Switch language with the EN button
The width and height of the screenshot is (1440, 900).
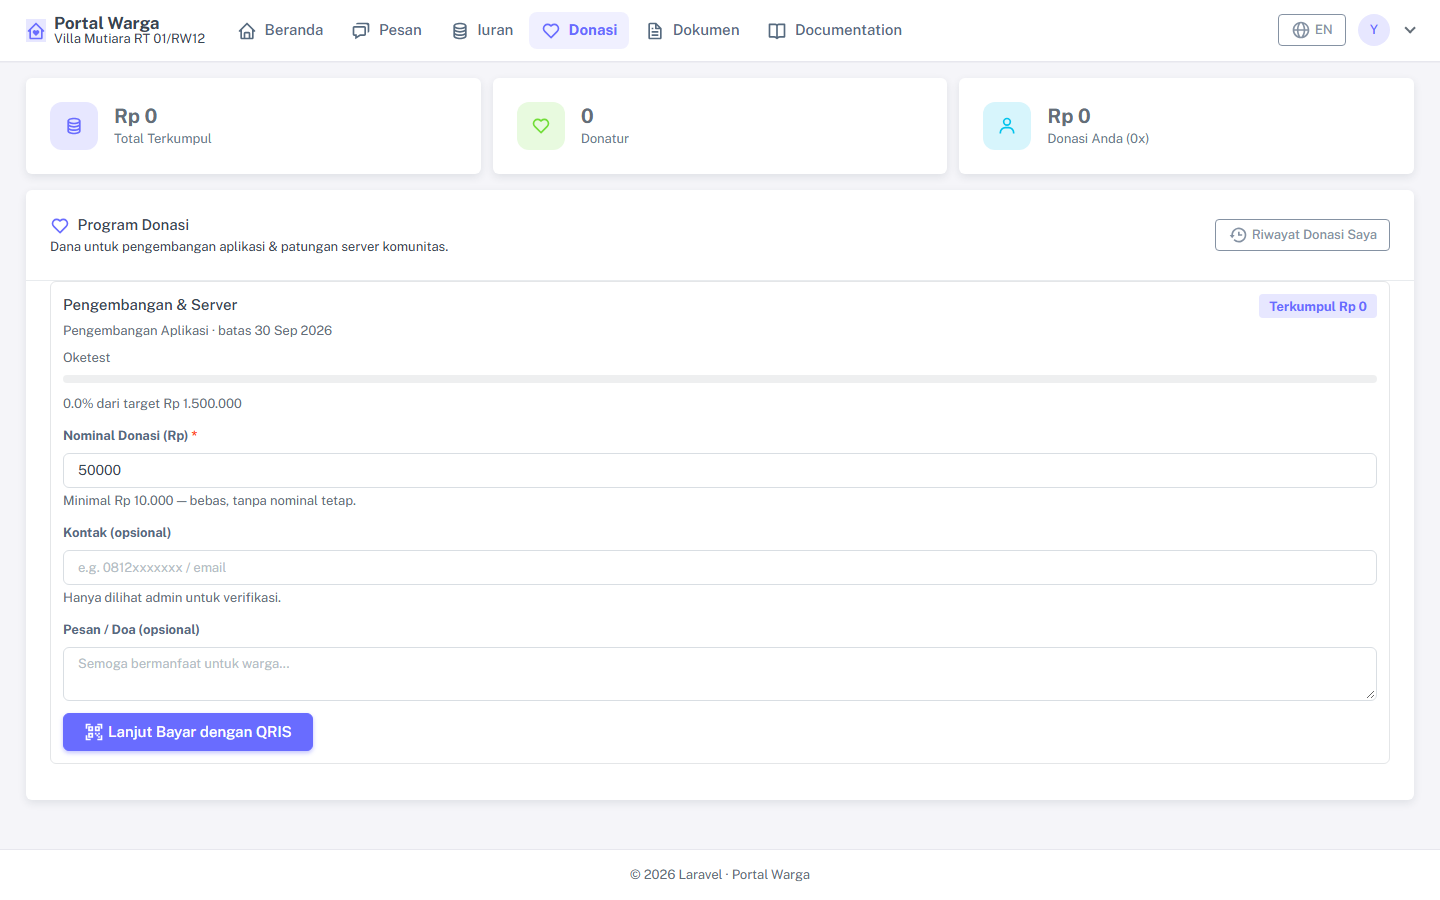click(x=1312, y=30)
